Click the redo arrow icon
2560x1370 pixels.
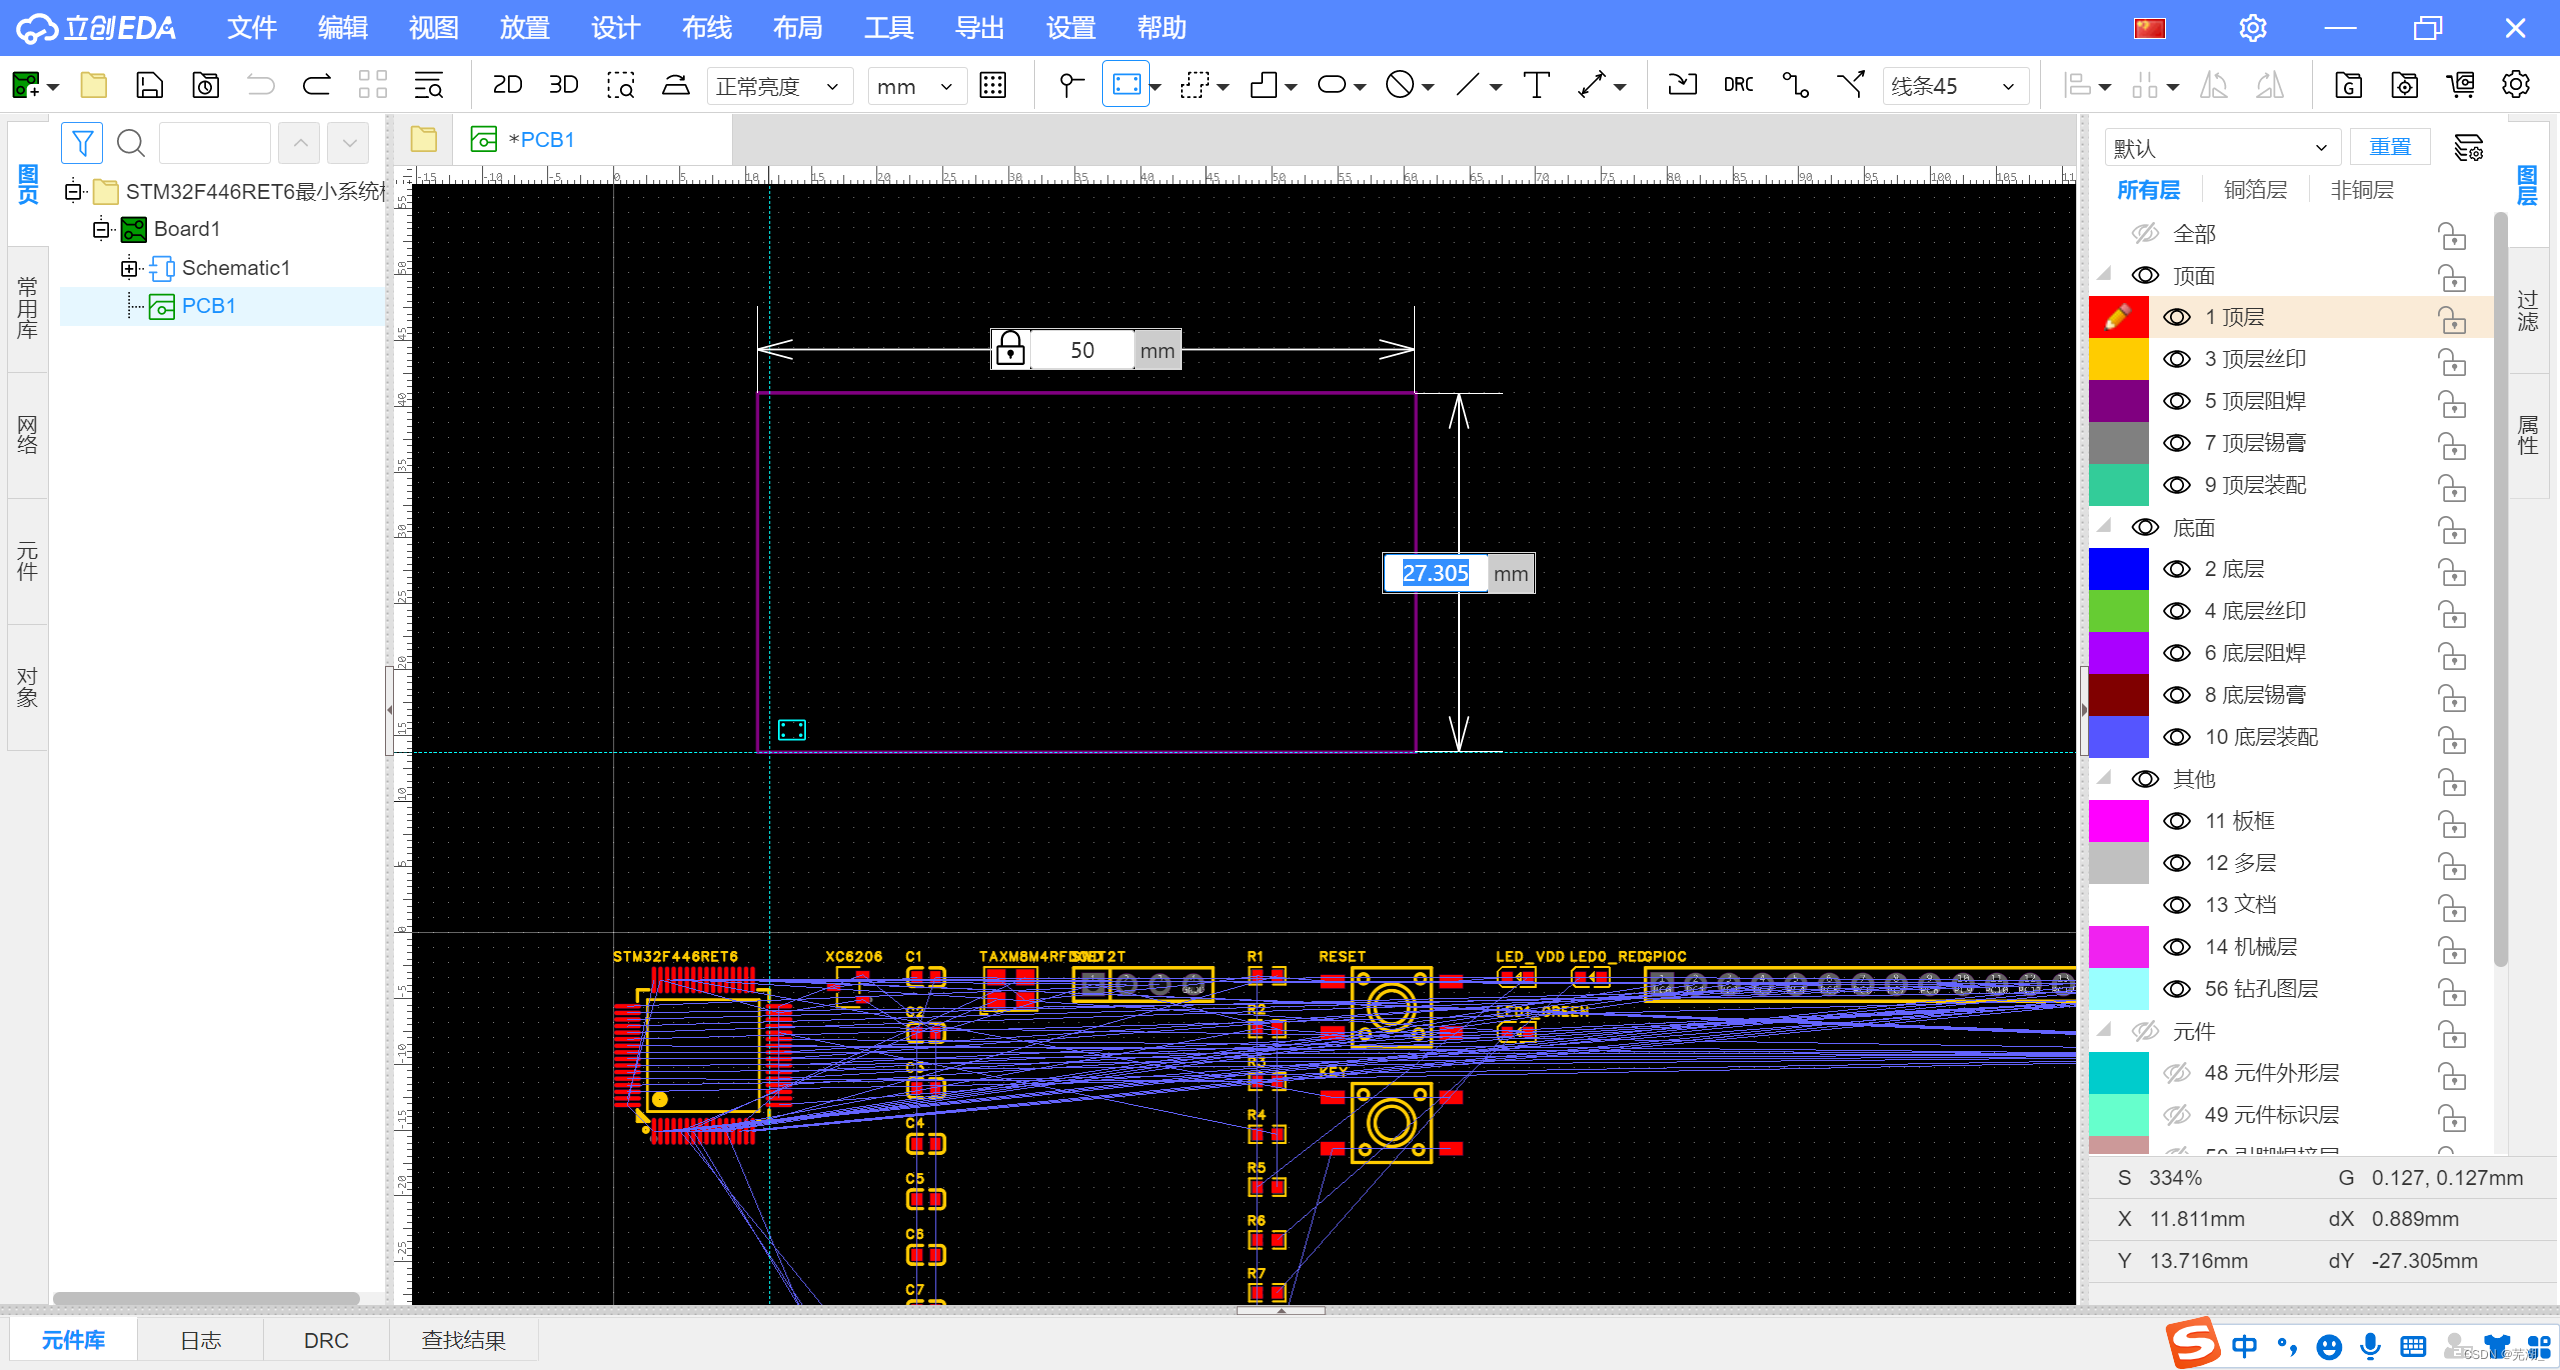pos(317,85)
